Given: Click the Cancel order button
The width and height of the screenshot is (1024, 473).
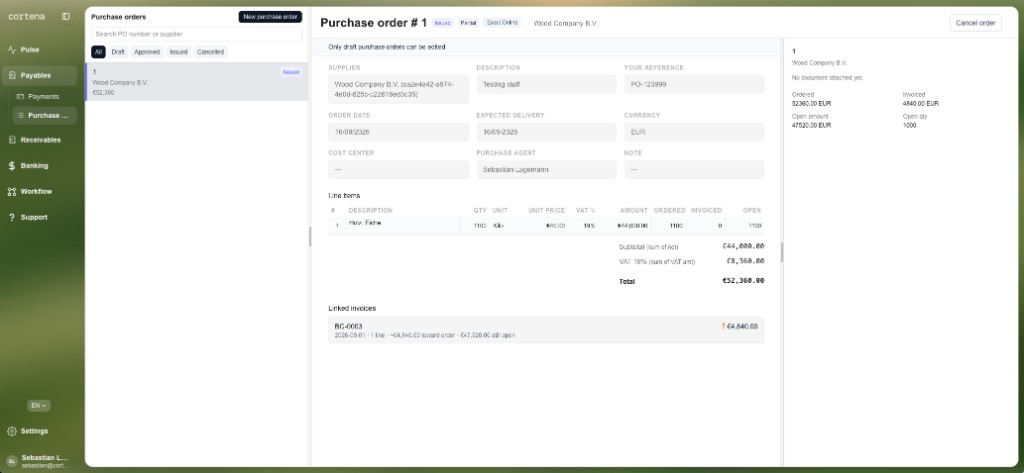Looking at the screenshot, I should pos(975,23).
